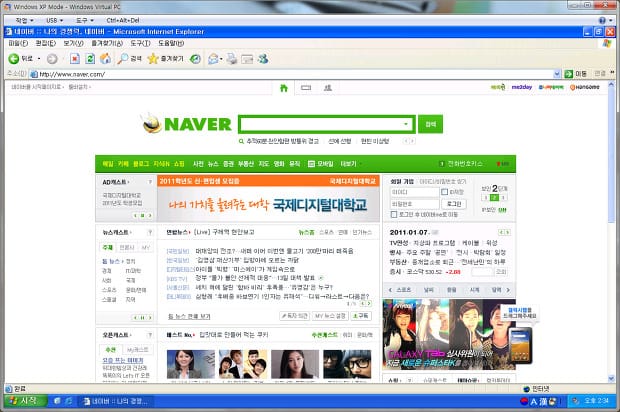Open the Back button history dropdown arrow
Image resolution: width=620 pixels, height=412 pixels.
click(x=39, y=59)
